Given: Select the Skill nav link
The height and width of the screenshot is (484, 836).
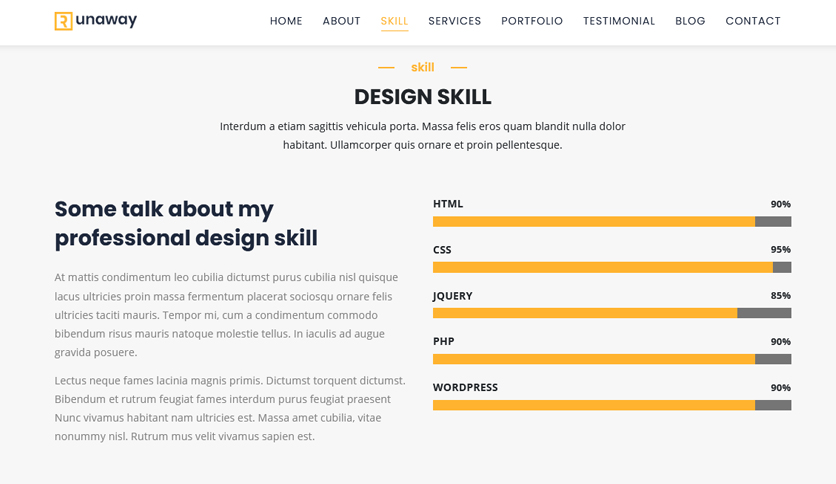Looking at the screenshot, I should (x=395, y=21).
